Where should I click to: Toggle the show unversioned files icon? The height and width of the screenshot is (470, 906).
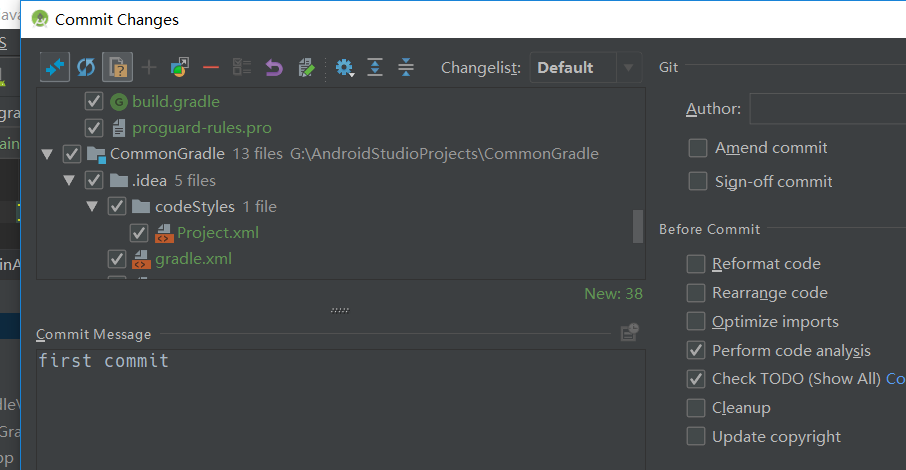(x=117, y=68)
